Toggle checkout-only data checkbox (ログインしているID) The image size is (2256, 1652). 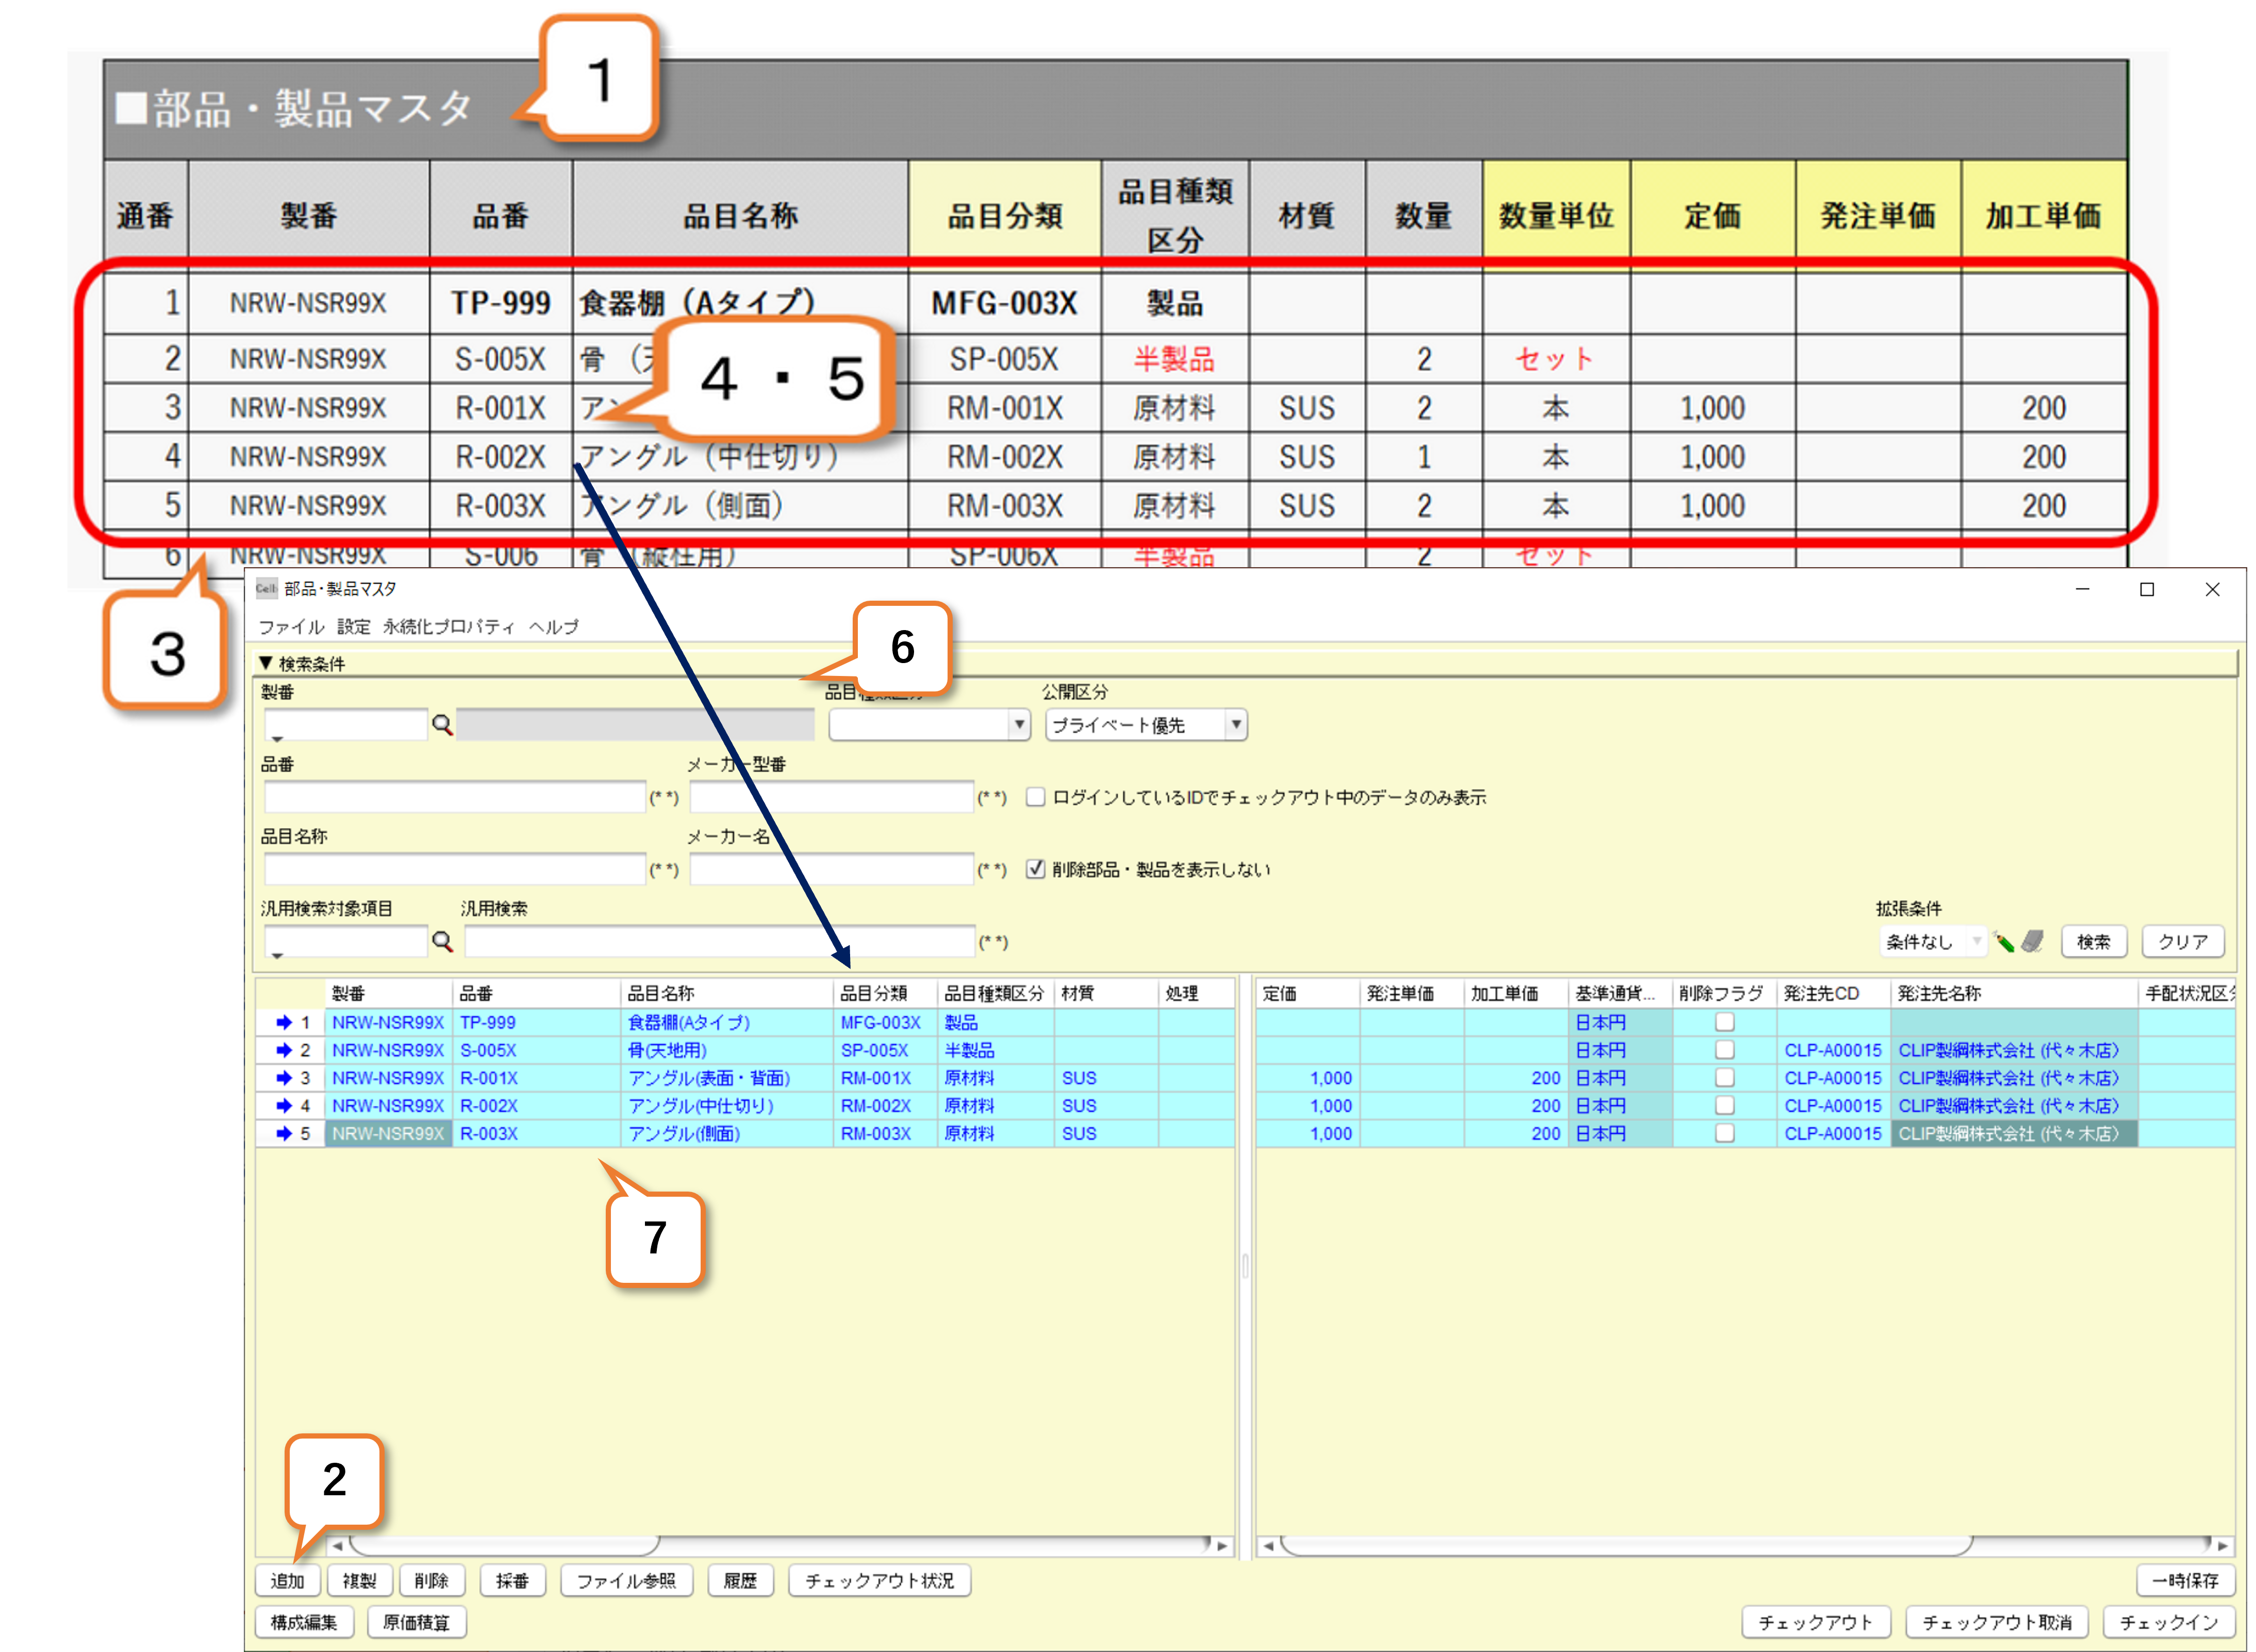tap(1036, 797)
